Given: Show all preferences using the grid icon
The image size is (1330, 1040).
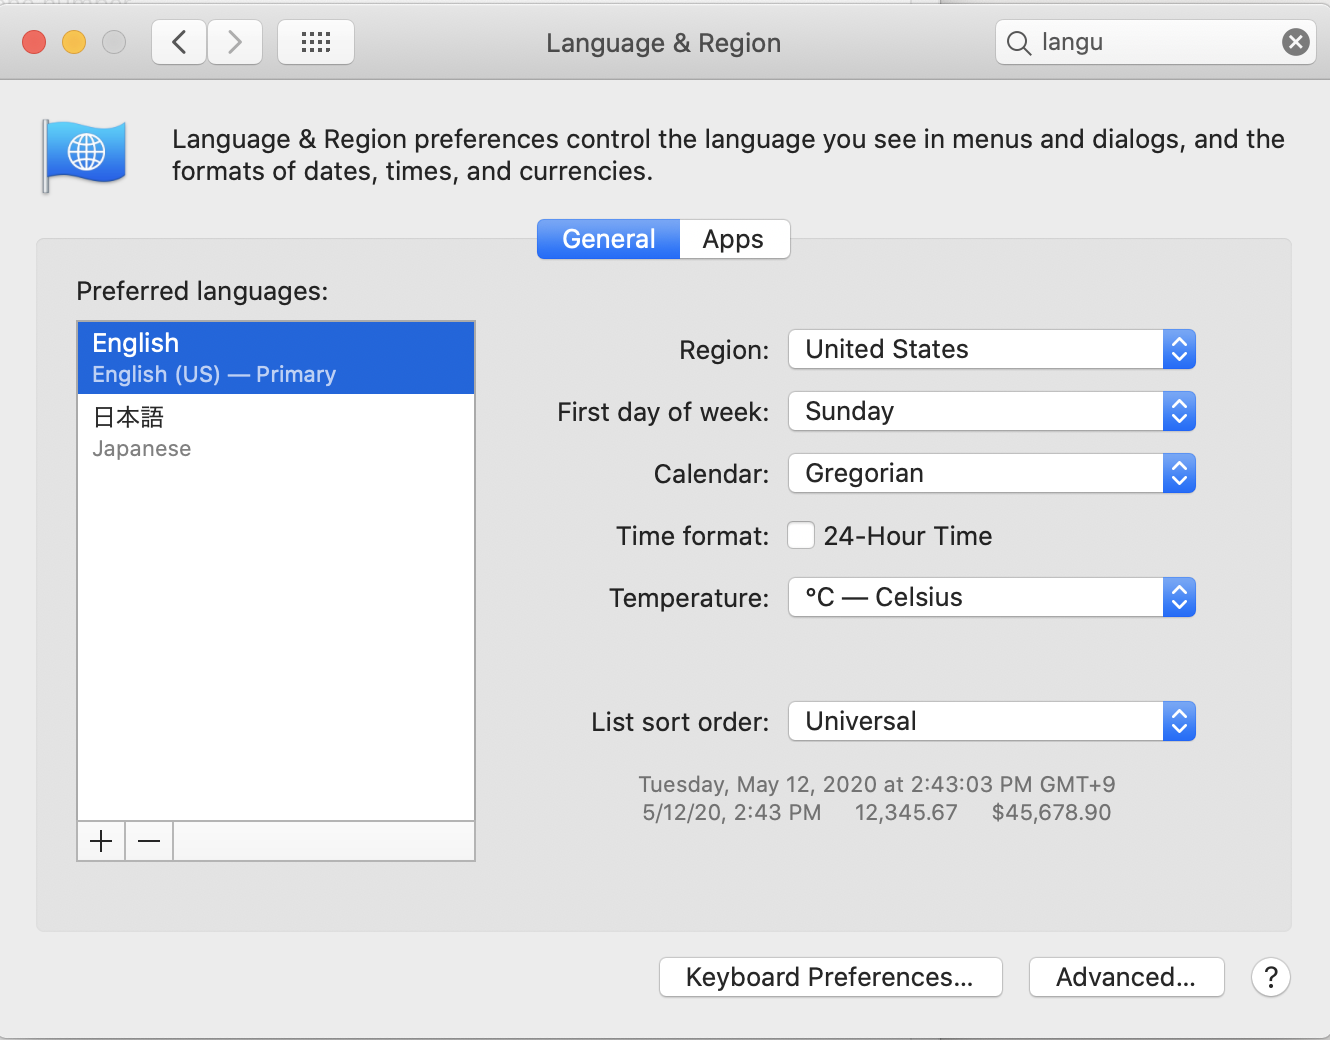Looking at the screenshot, I should [x=316, y=42].
